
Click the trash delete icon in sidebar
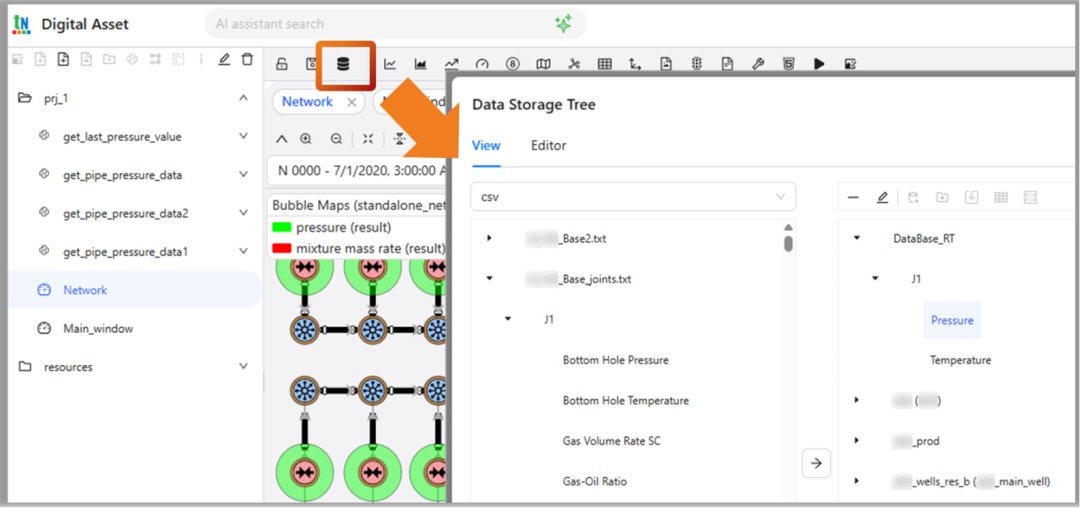[247, 60]
